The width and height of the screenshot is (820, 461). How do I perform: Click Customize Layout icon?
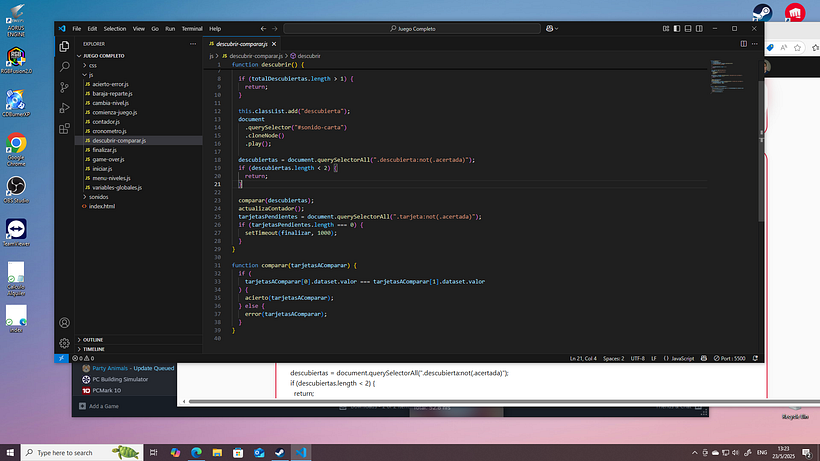(x=666, y=29)
